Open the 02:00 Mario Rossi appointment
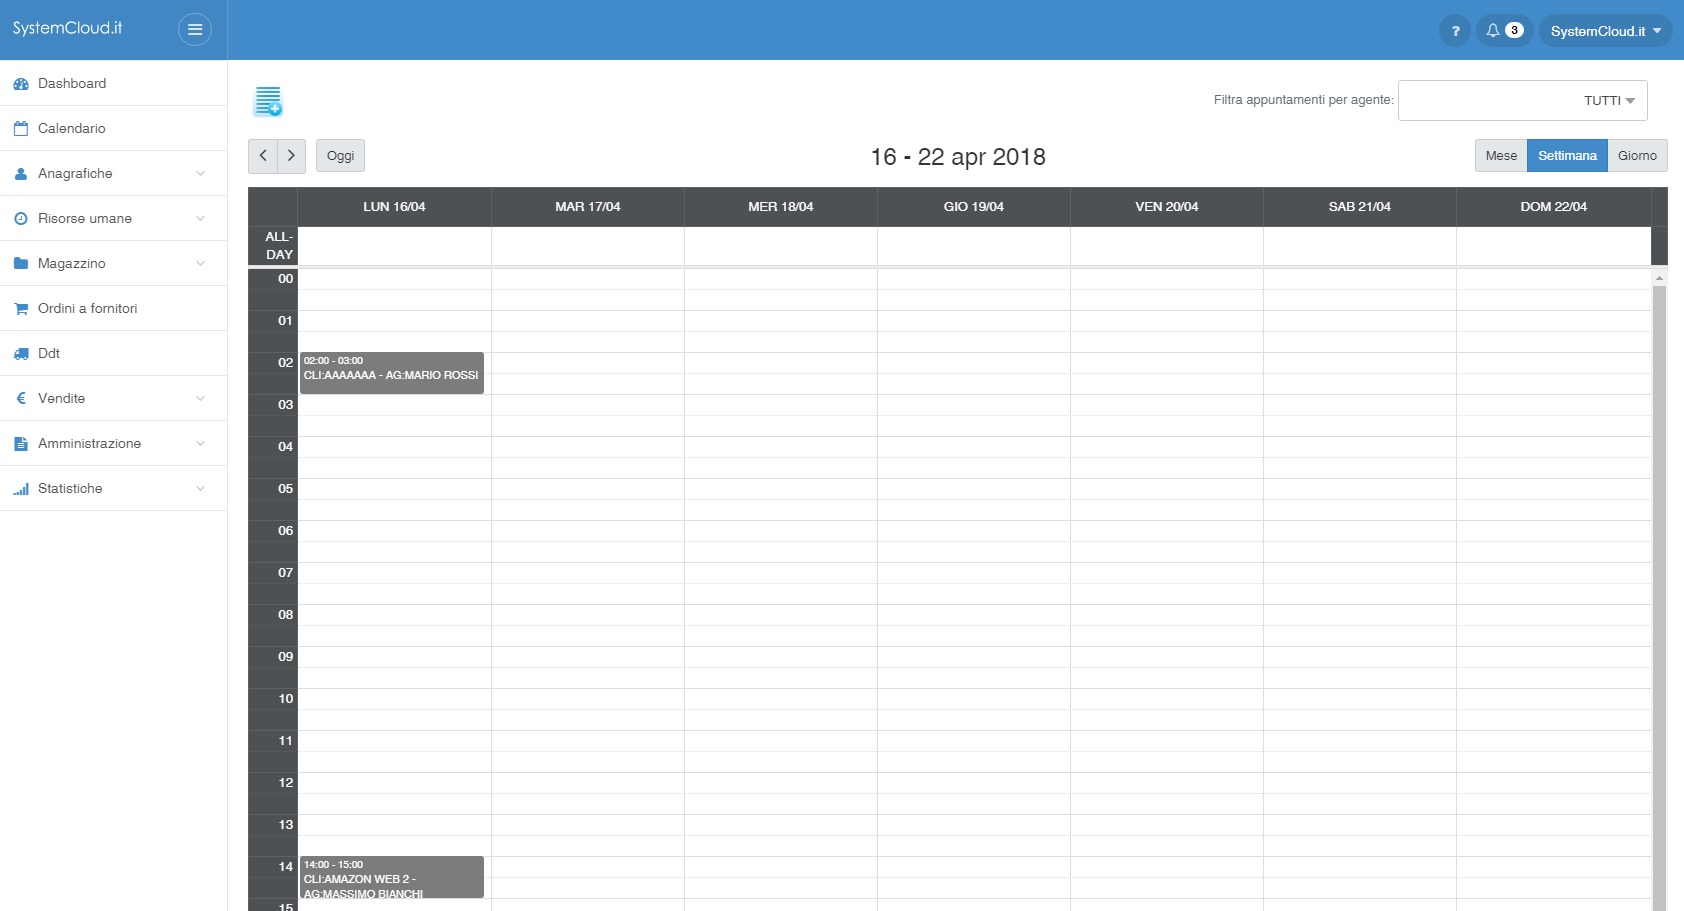The height and width of the screenshot is (911, 1684). [391, 374]
